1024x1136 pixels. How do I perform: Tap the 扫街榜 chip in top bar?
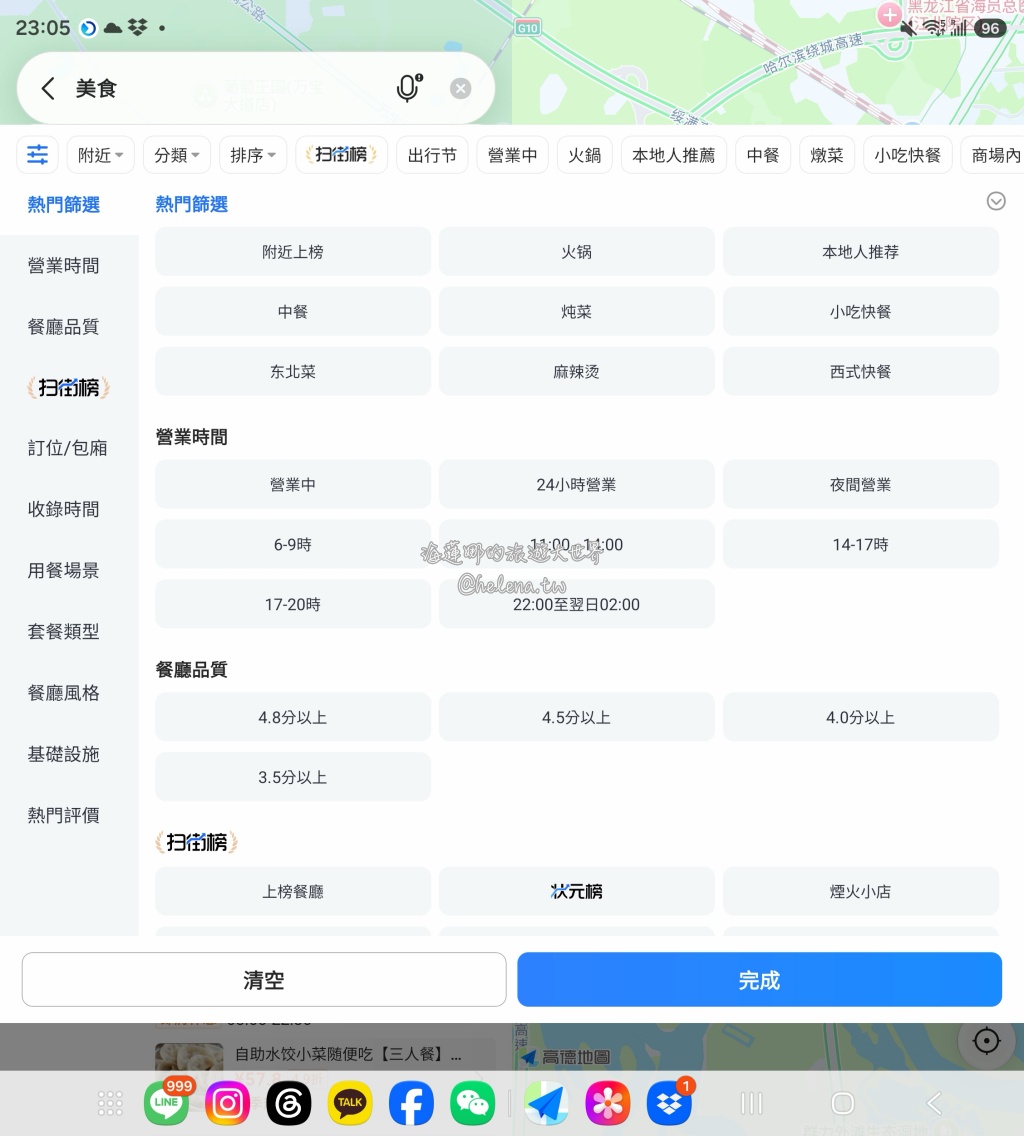coord(341,154)
